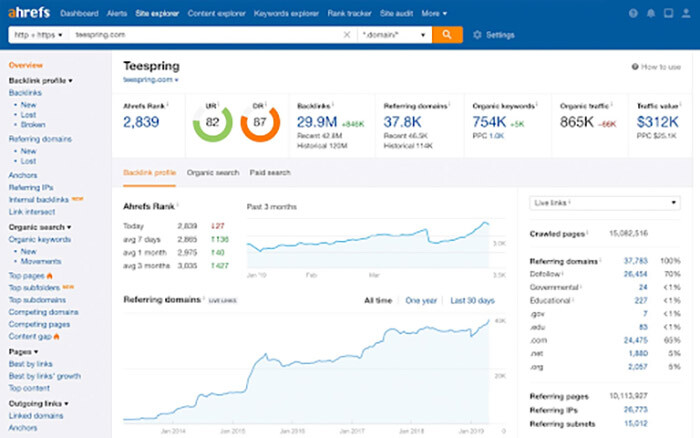The image size is (700, 438).
Task: Click the teespring.com URL input field
Action: (205, 34)
